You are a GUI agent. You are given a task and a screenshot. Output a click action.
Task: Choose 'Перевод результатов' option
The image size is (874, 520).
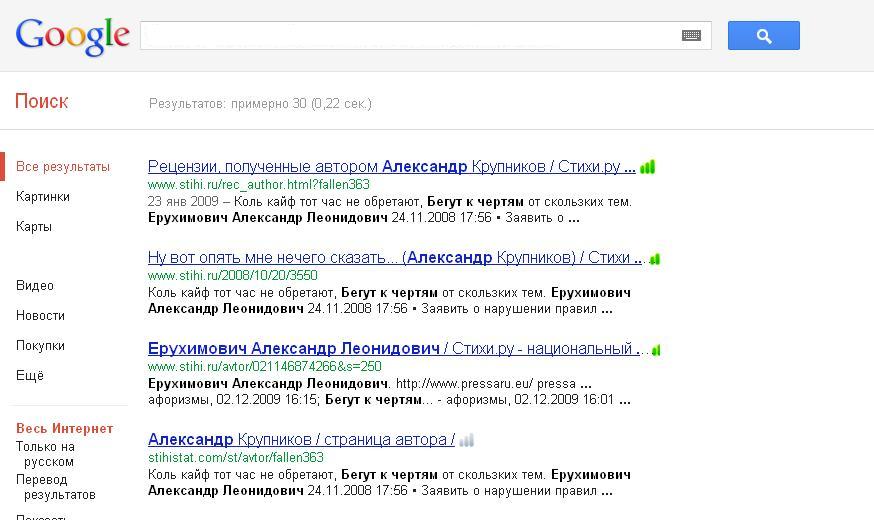[56, 487]
